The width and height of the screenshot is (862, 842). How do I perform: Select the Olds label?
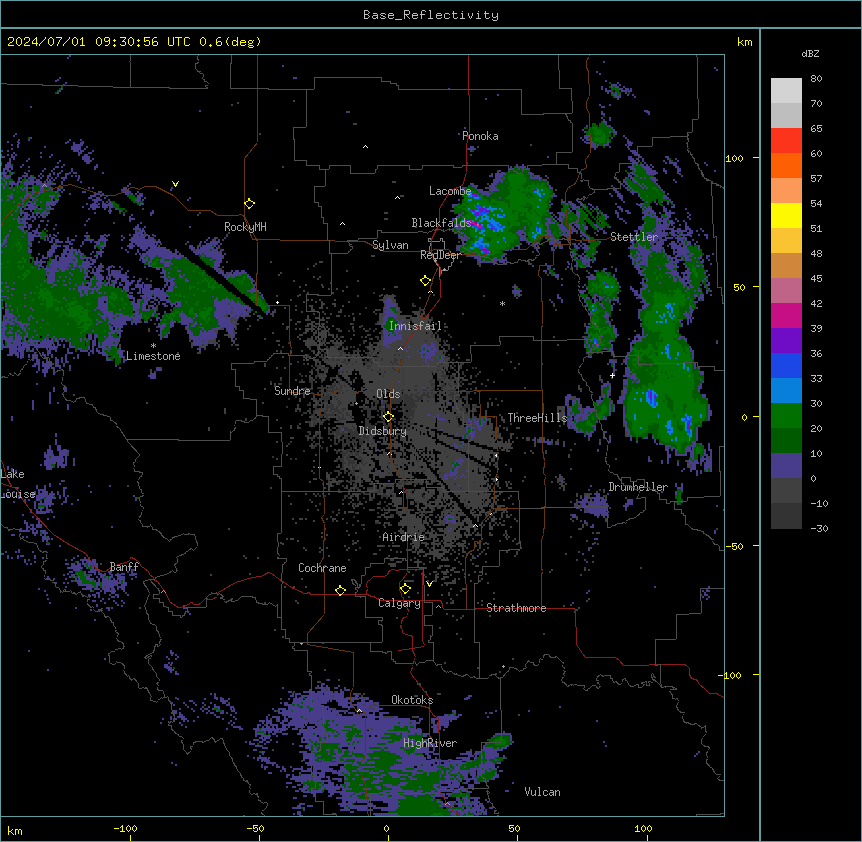pyautogui.click(x=388, y=394)
